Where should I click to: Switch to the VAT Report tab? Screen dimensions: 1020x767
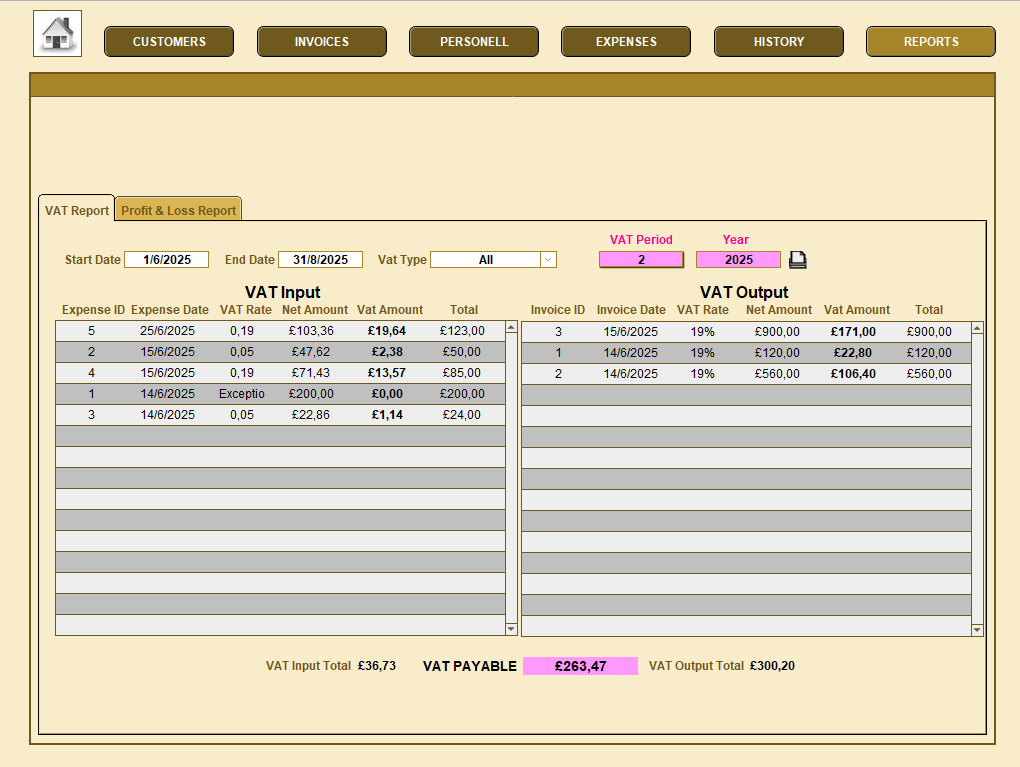(x=77, y=210)
